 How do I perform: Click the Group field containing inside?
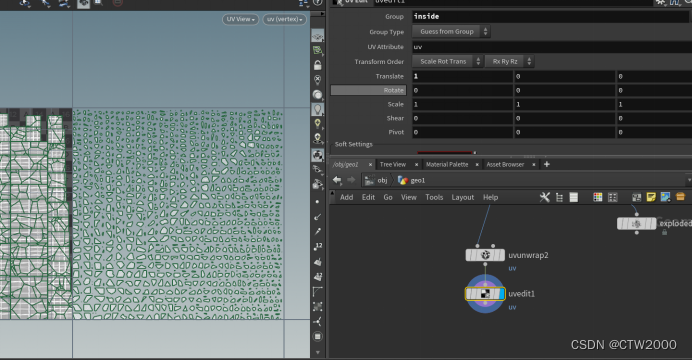point(551,16)
